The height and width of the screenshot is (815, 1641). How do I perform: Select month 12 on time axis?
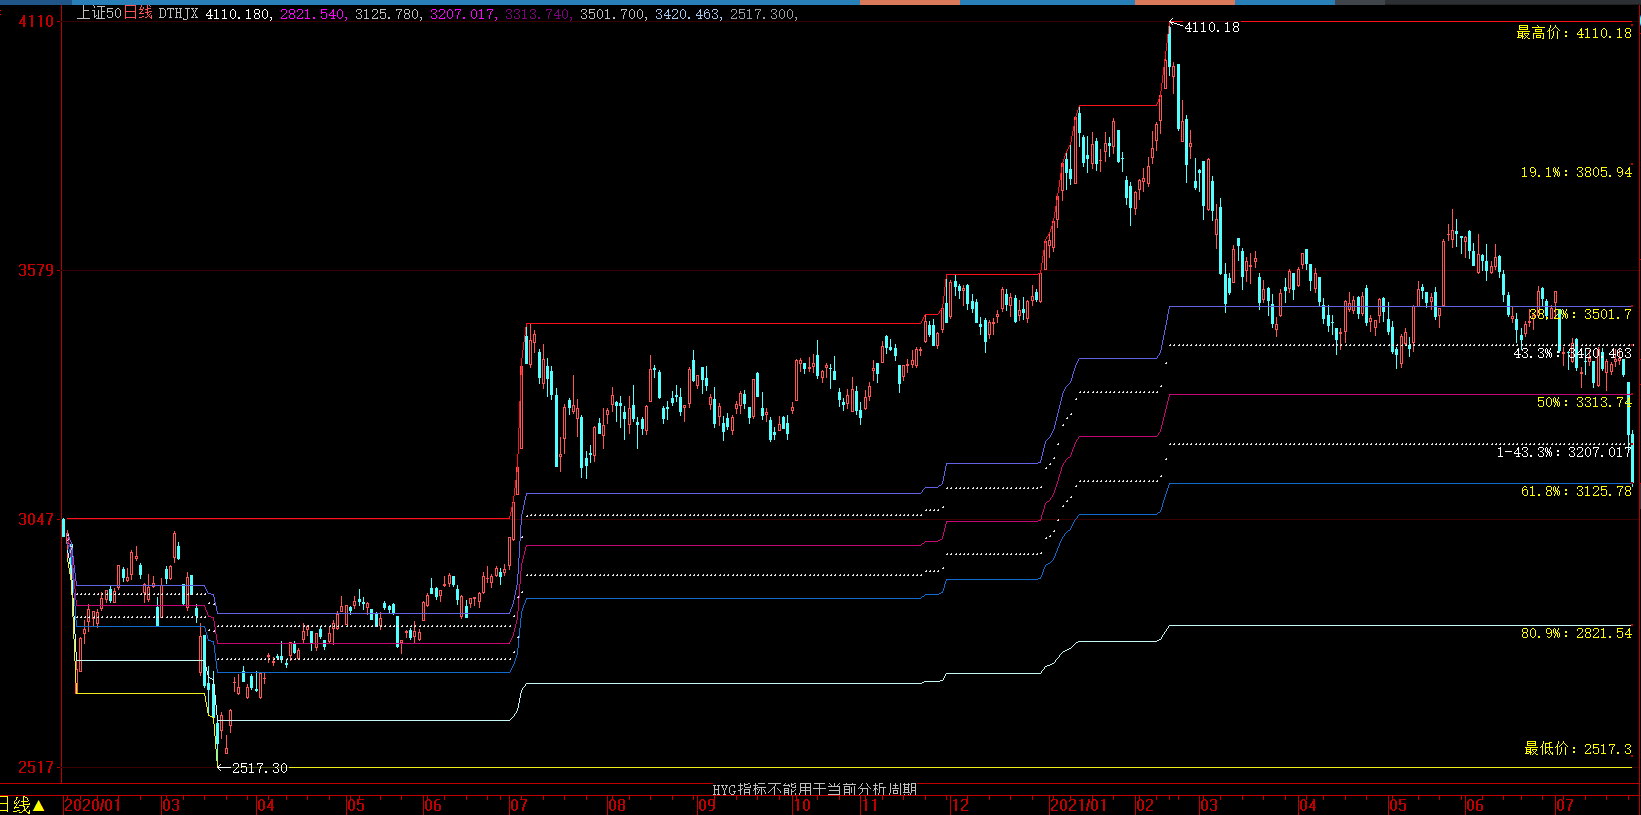(x=960, y=805)
